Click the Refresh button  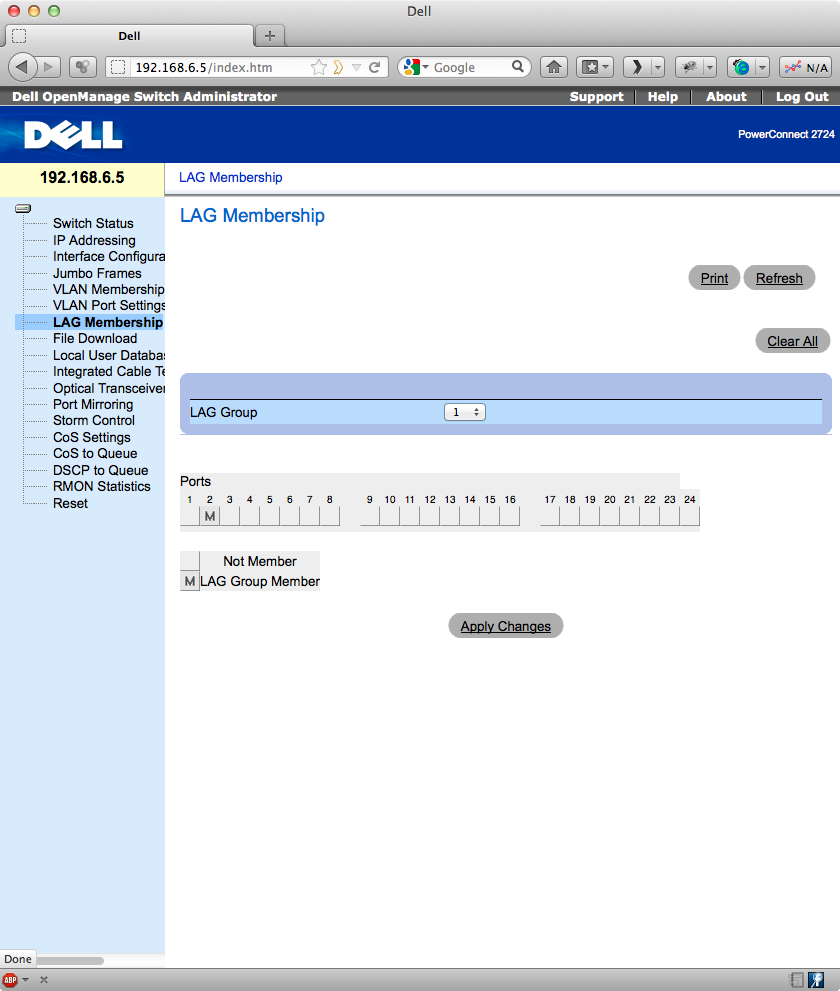(x=779, y=278)
